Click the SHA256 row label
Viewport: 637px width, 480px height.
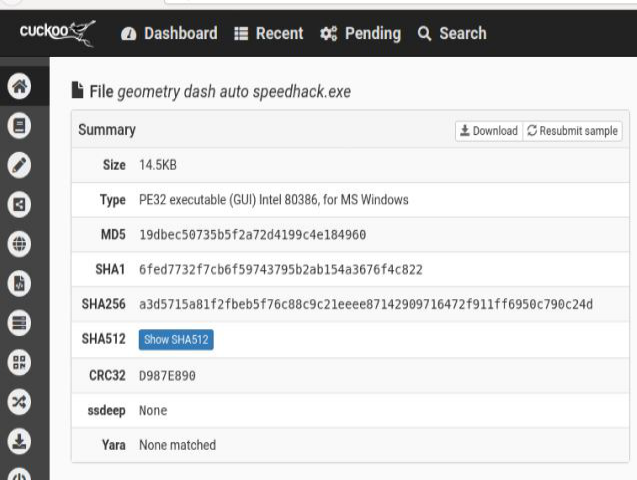[x=104, y=304]
